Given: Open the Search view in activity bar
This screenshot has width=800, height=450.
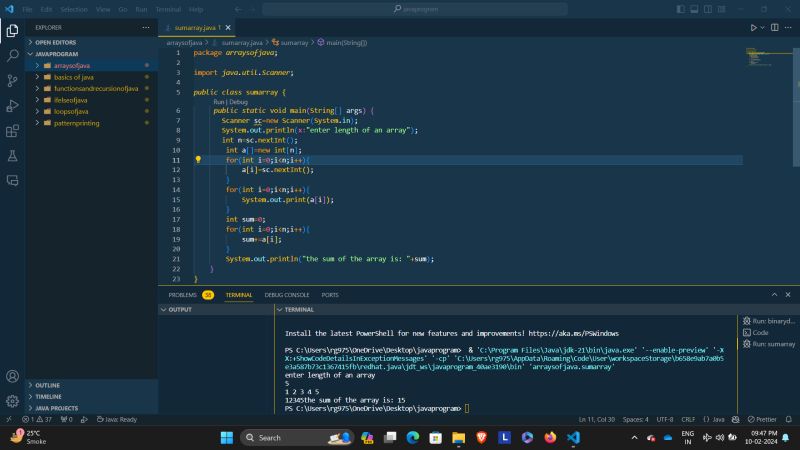Looking at the screenshot, I should [12, 55].
